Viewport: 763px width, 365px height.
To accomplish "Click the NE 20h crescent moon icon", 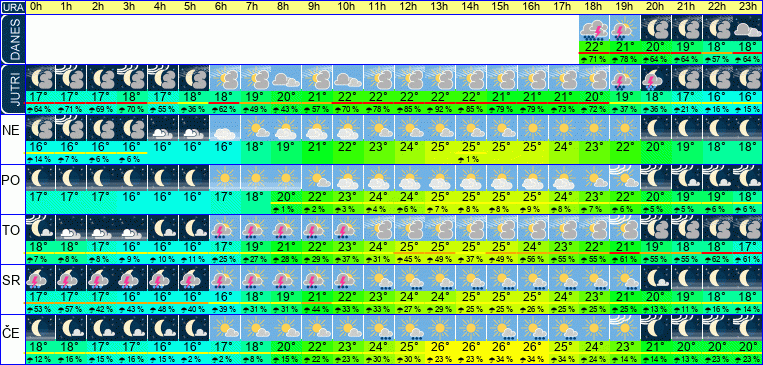I will 655,128.
